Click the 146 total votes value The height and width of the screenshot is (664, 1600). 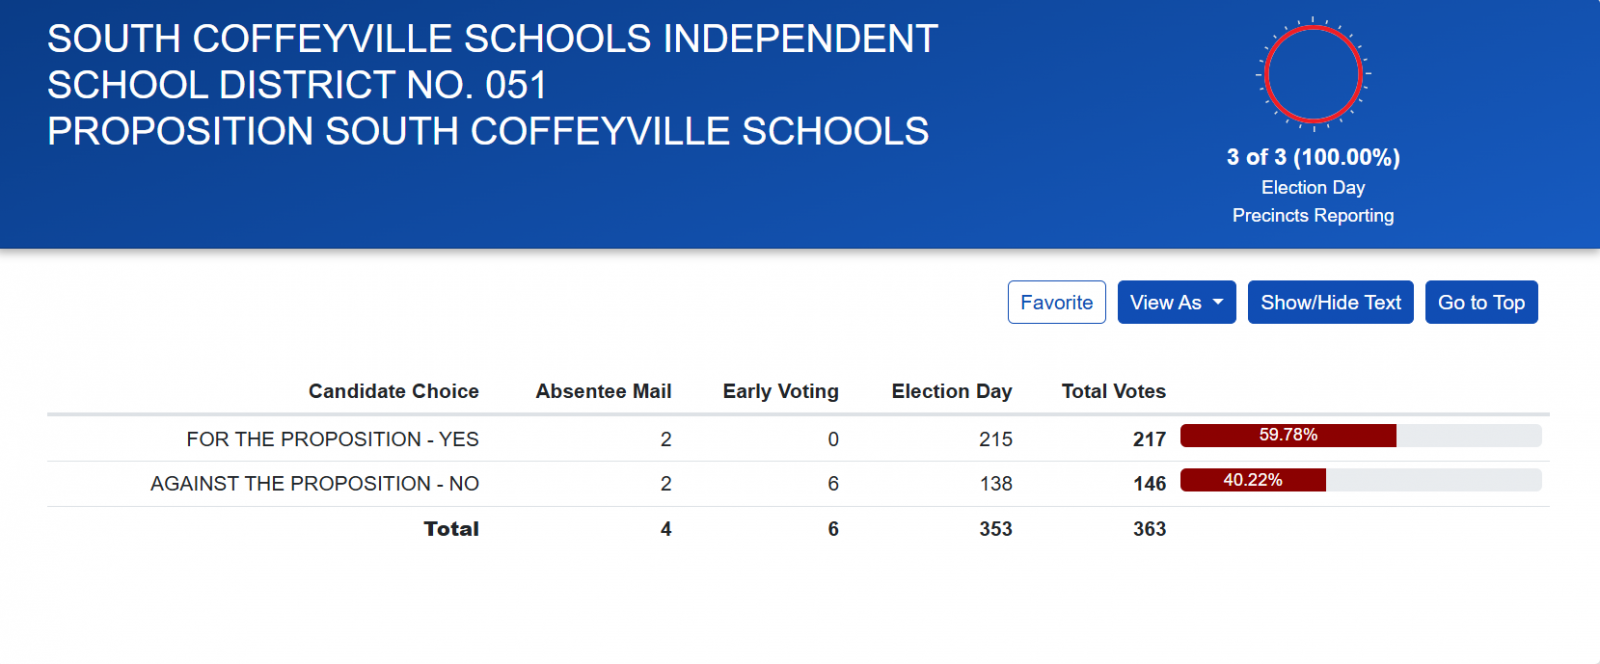point(1149,484)
